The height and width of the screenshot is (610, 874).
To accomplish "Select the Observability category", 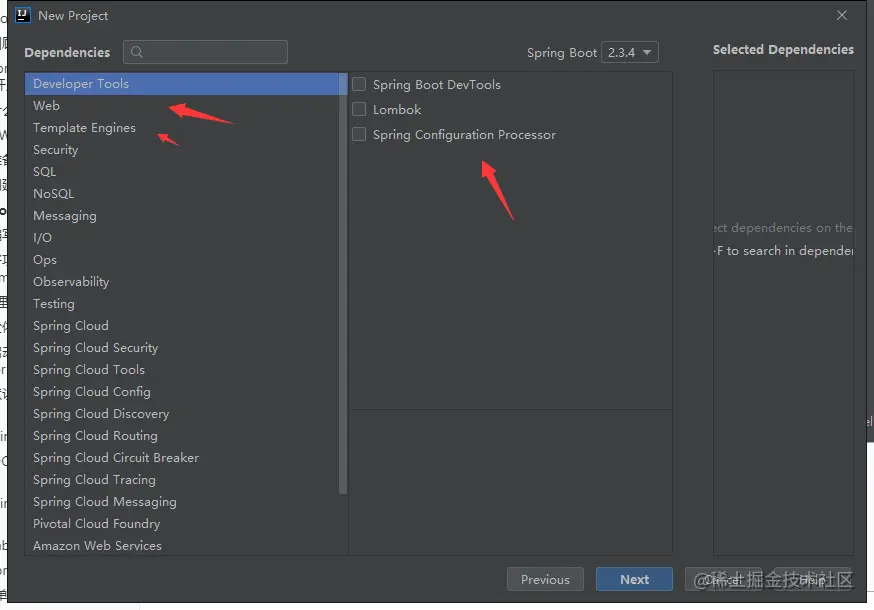I will point(182,282).
